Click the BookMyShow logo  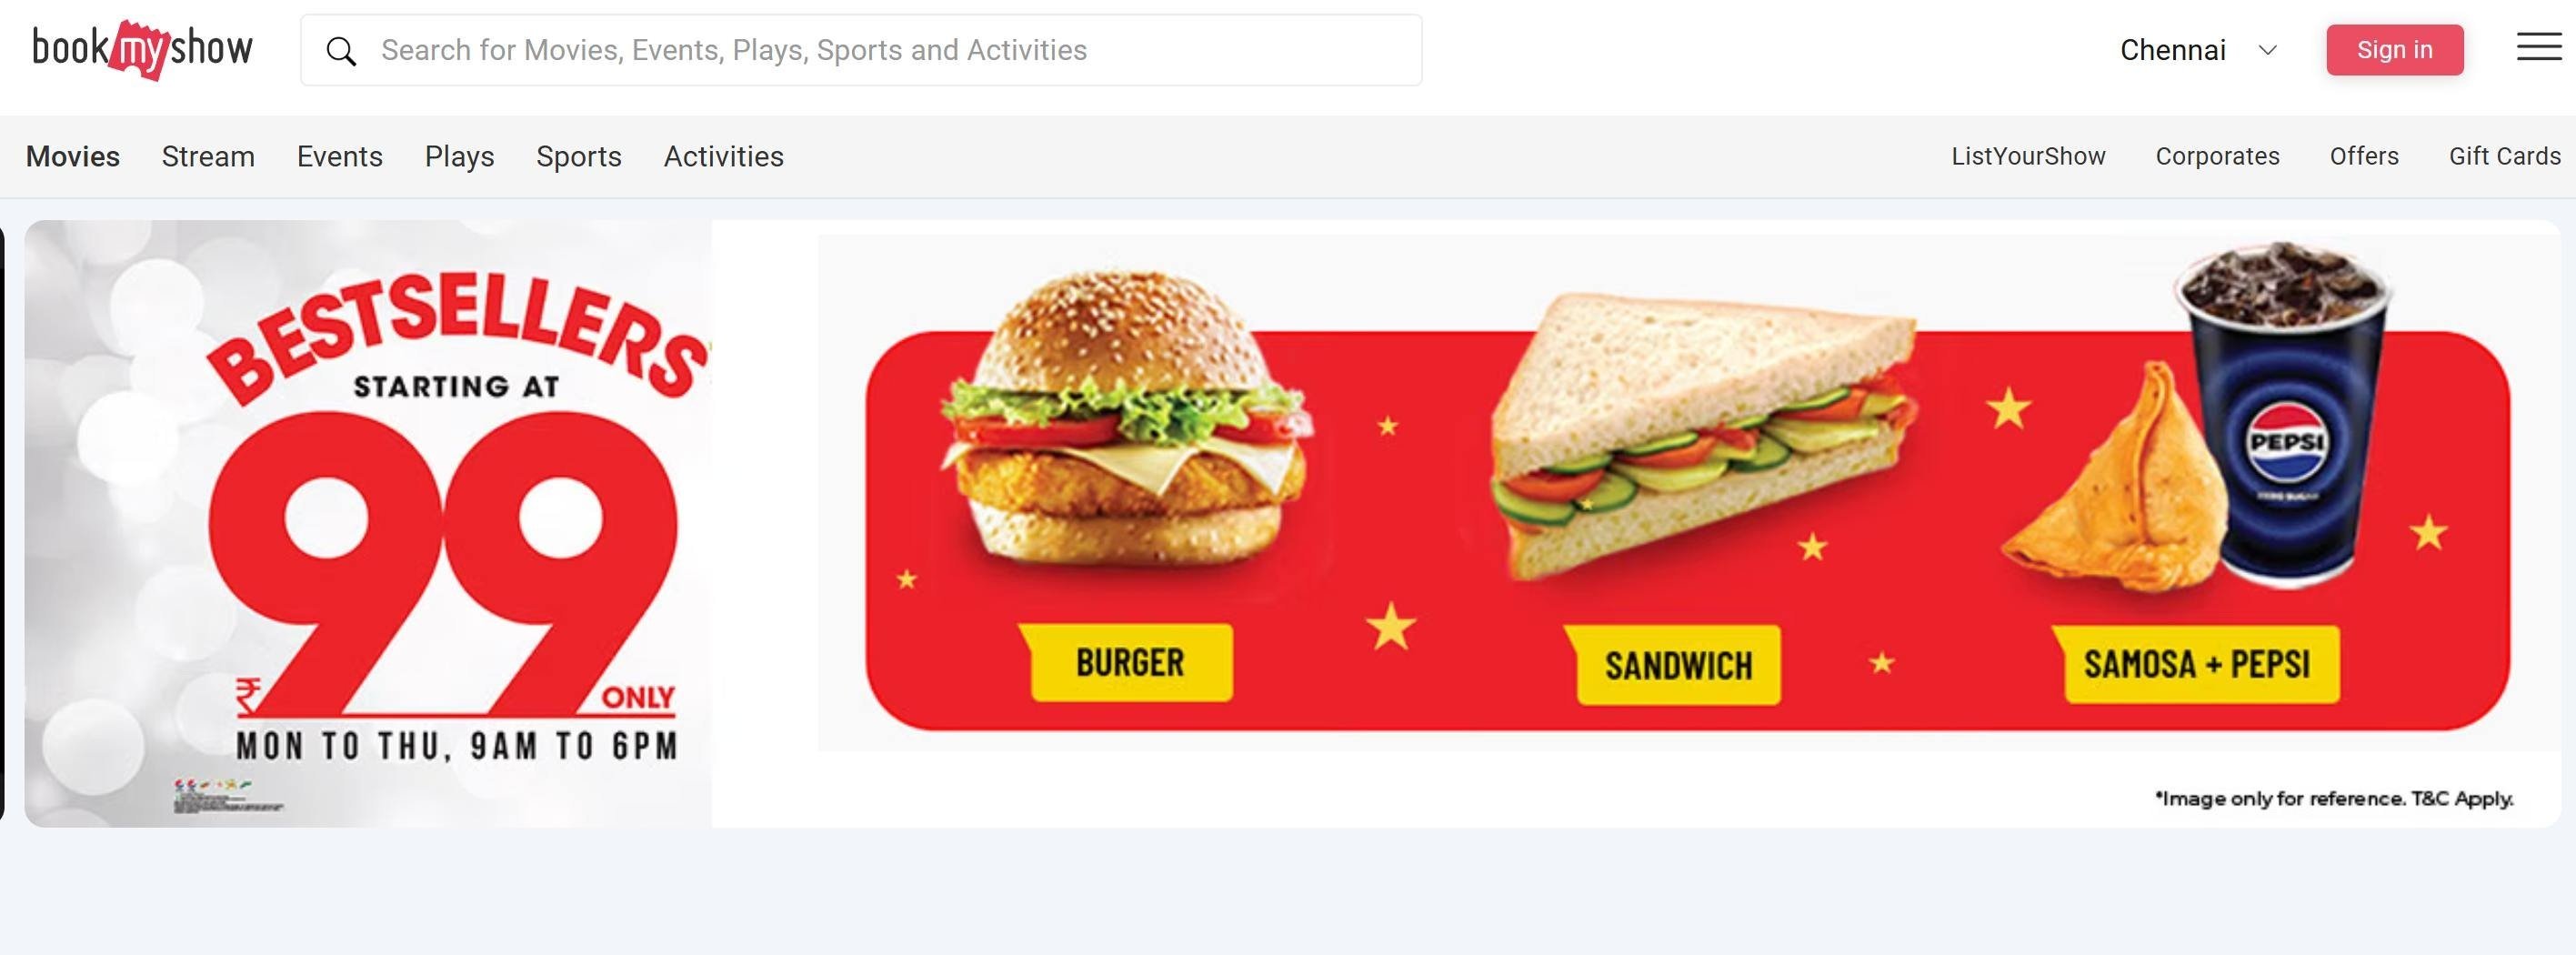pyautogui.click(x=143, y=49)
